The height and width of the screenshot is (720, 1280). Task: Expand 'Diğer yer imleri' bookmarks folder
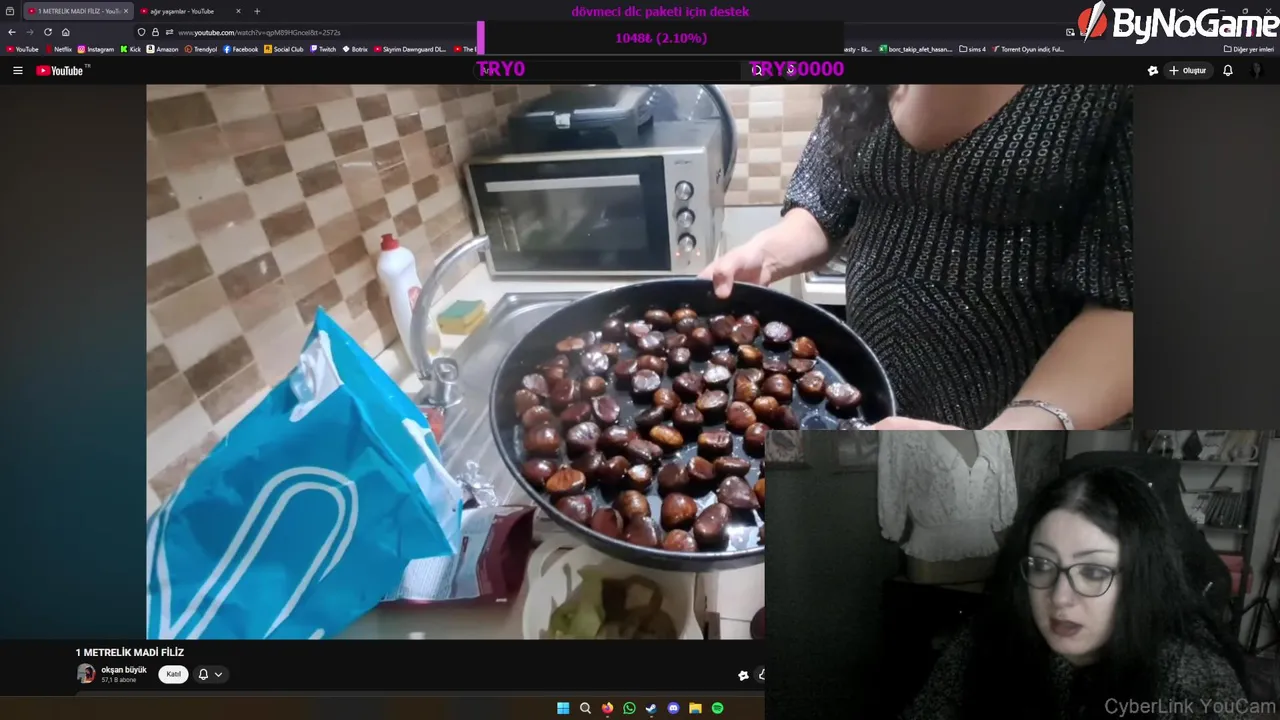1249,49
